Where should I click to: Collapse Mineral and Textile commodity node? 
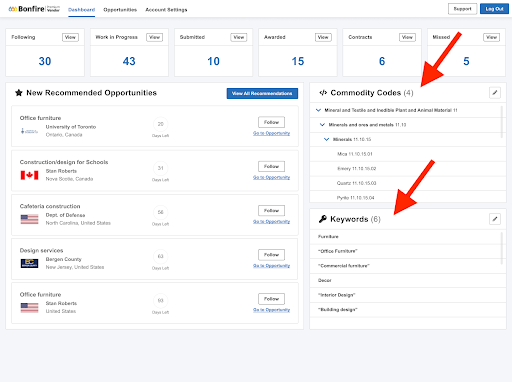[x=318, y=110]
